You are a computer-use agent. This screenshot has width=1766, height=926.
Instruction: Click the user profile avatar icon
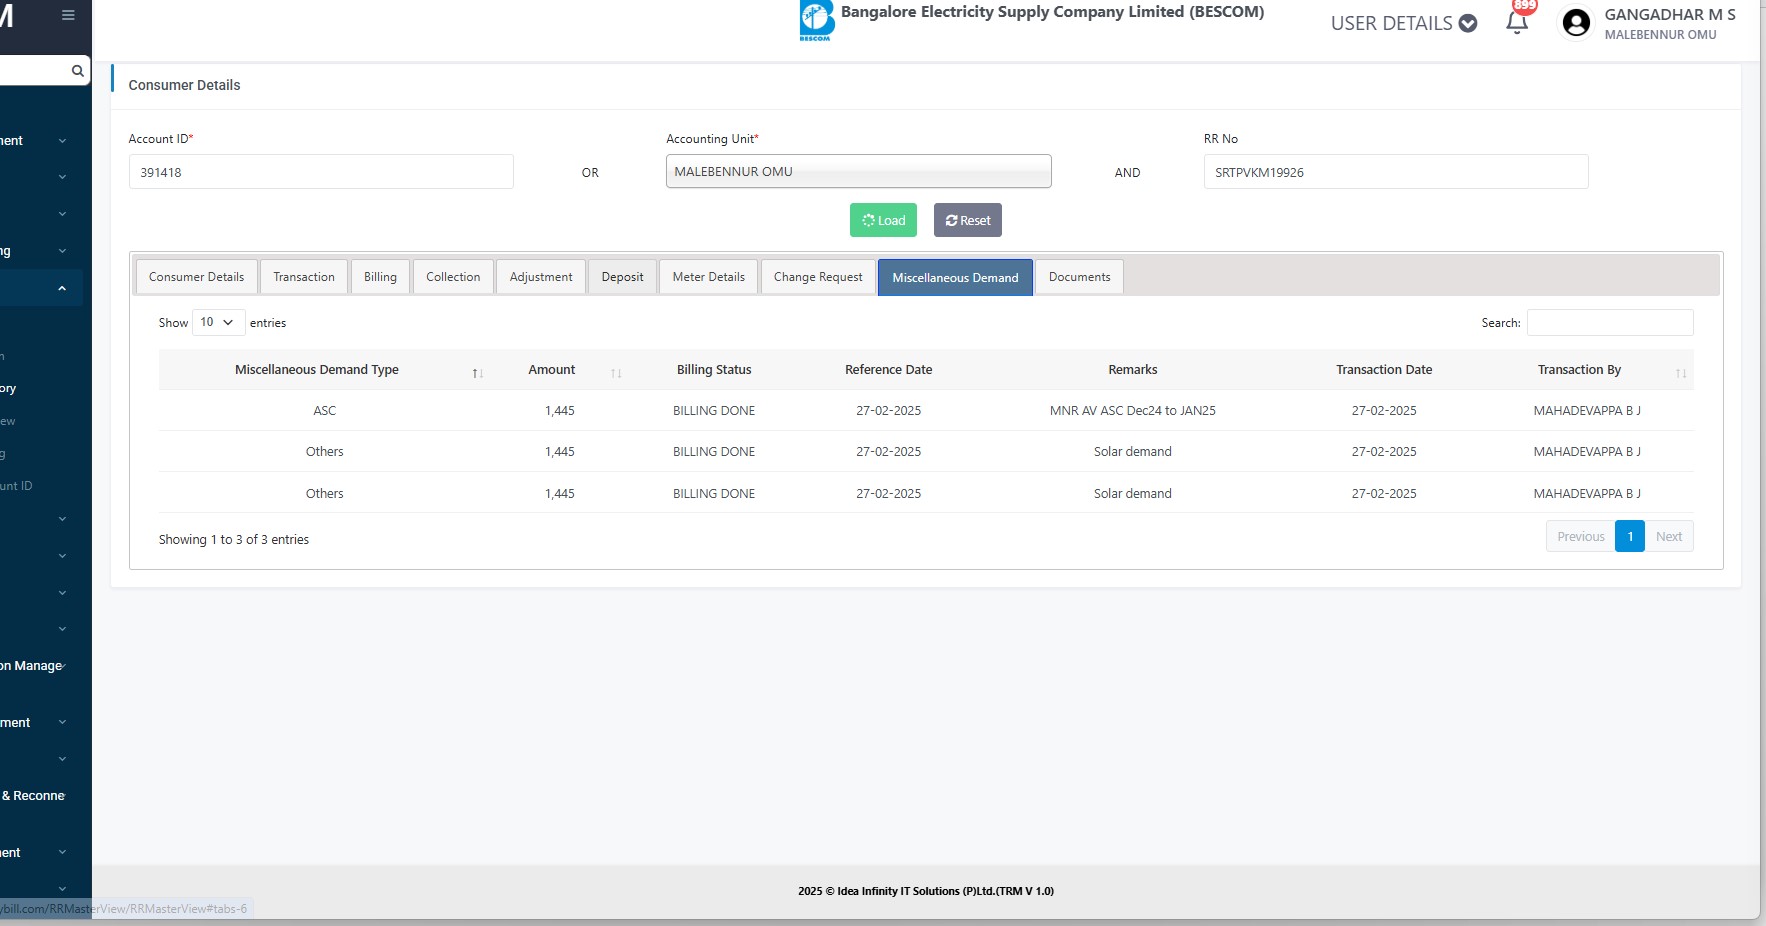pos(1576,23)
